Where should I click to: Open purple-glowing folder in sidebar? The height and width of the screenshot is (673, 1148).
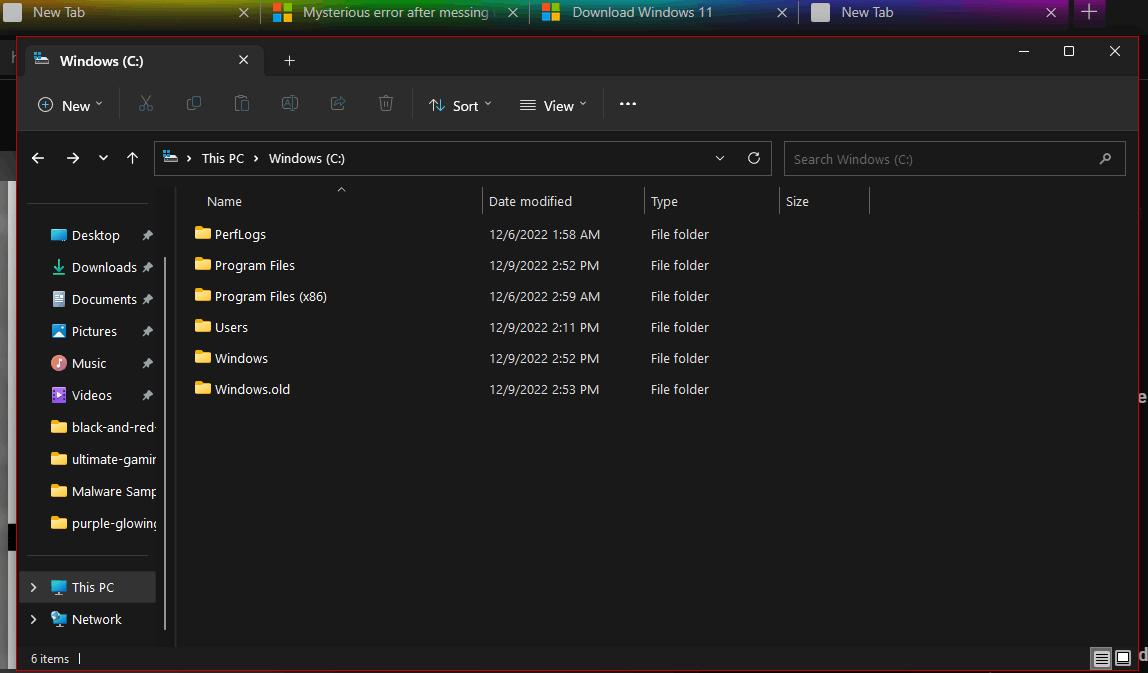click(x=113, y=524)
